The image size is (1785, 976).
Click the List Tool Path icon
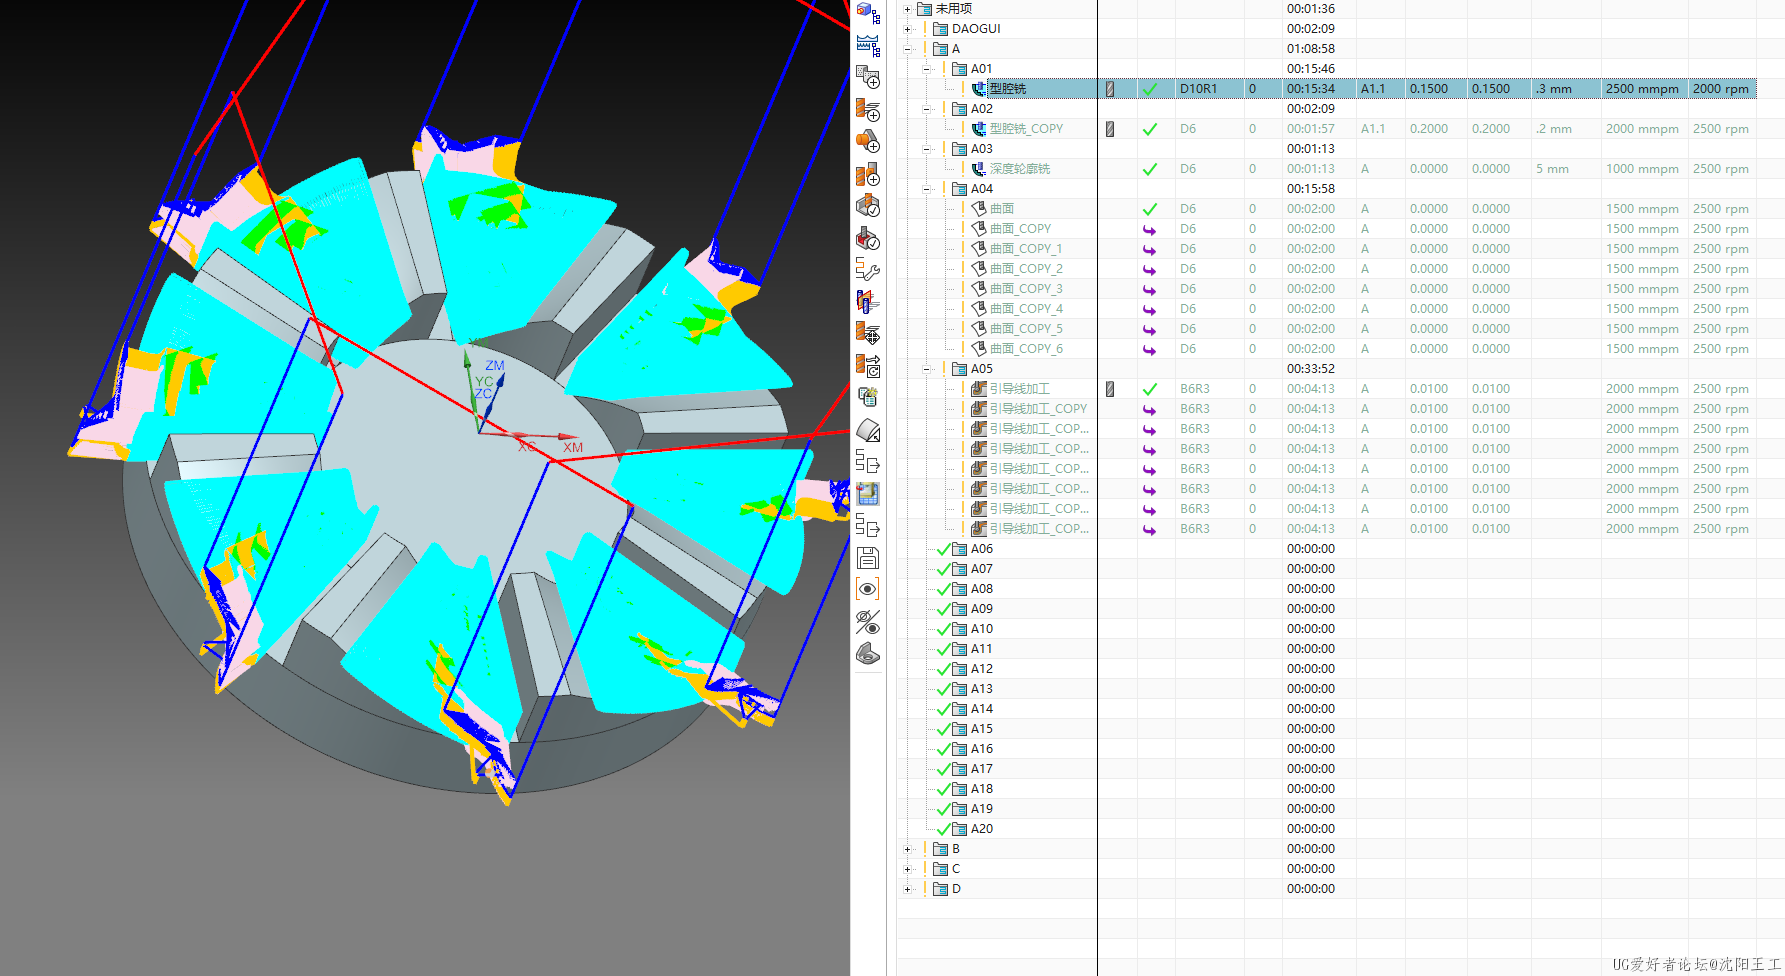(x=868, y=398)
